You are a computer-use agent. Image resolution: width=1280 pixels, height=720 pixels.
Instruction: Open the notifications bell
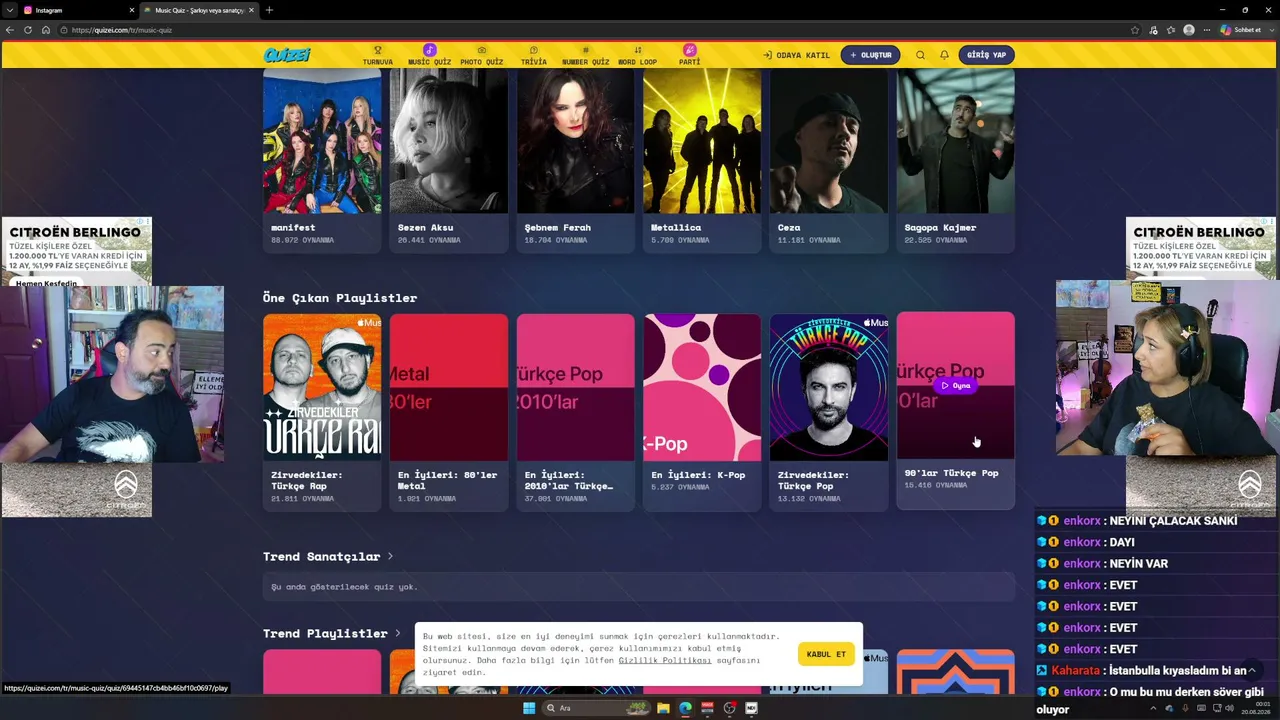click(x=944, y=55)
